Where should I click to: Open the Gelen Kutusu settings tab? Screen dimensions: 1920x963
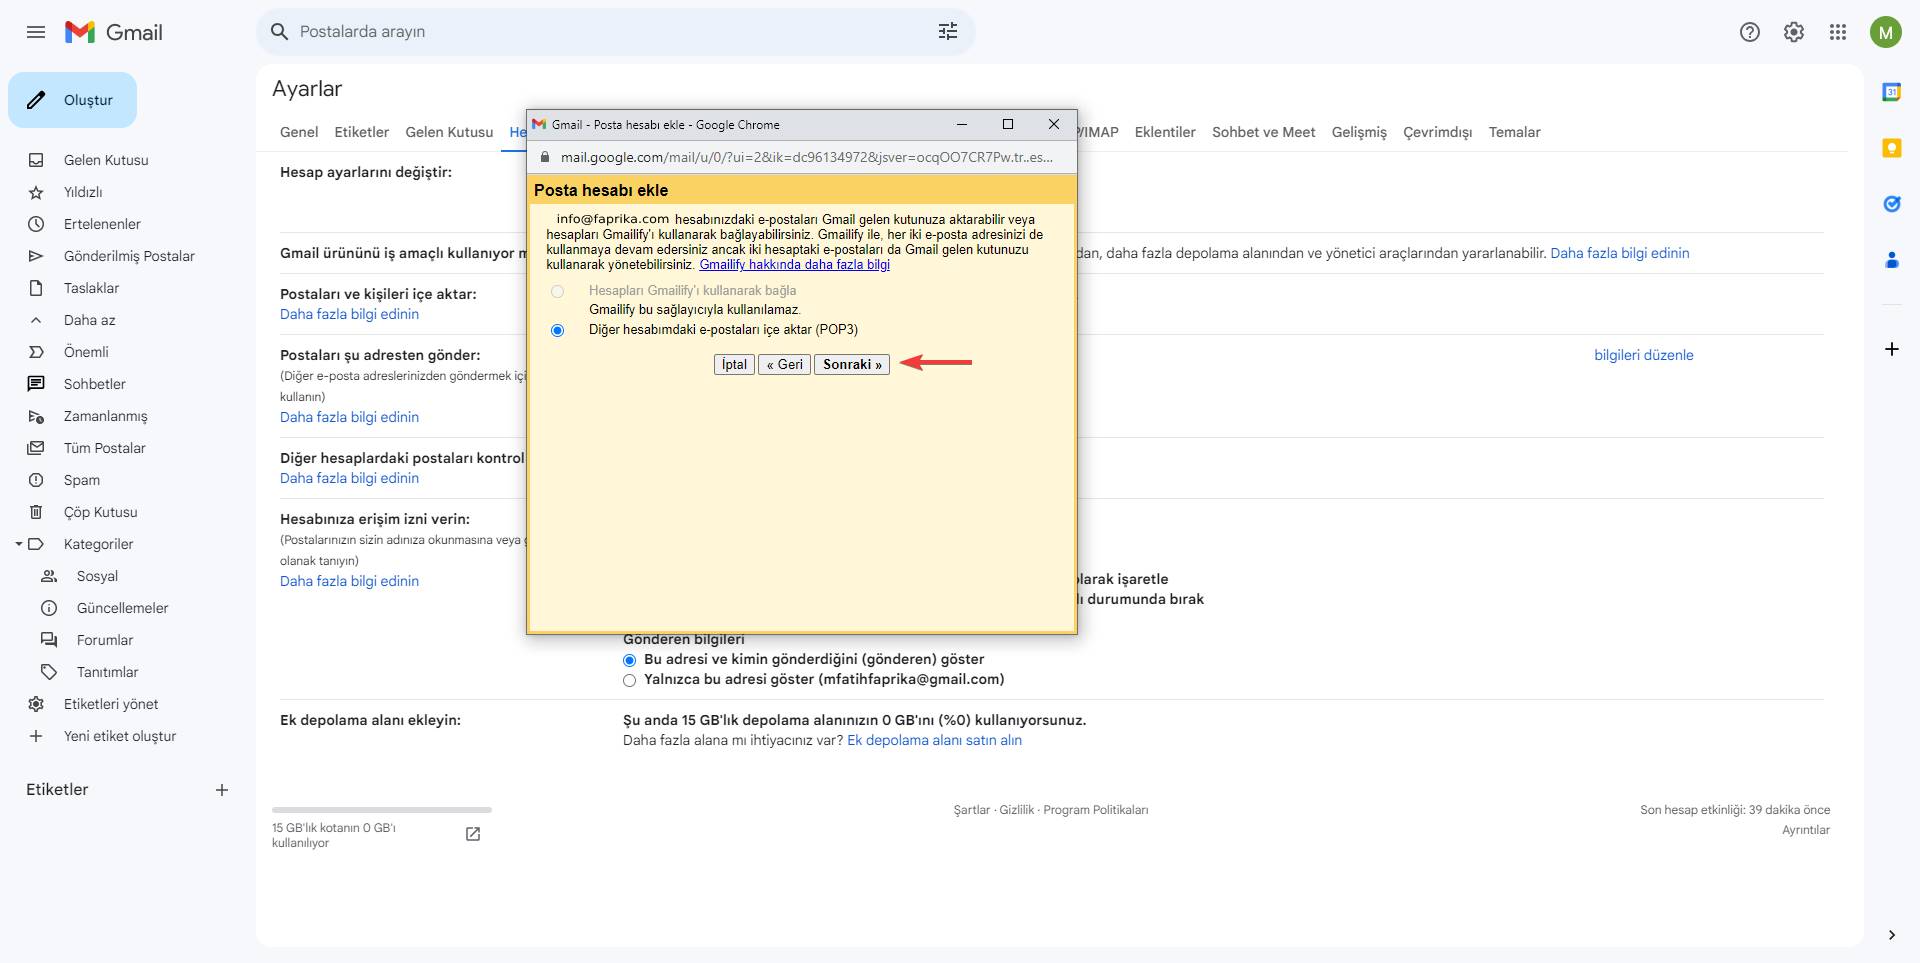point(449,132)
